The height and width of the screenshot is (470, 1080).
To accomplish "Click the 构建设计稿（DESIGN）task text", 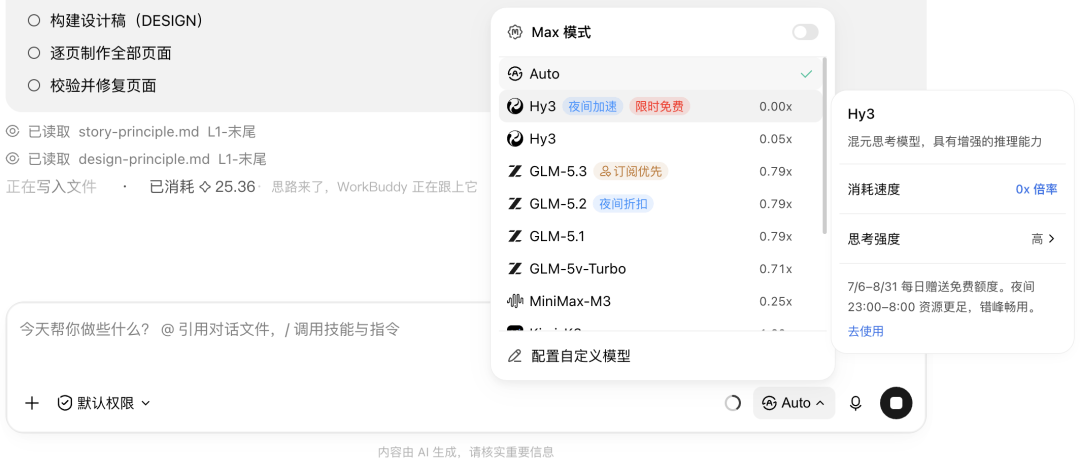I will click(127, 21).
